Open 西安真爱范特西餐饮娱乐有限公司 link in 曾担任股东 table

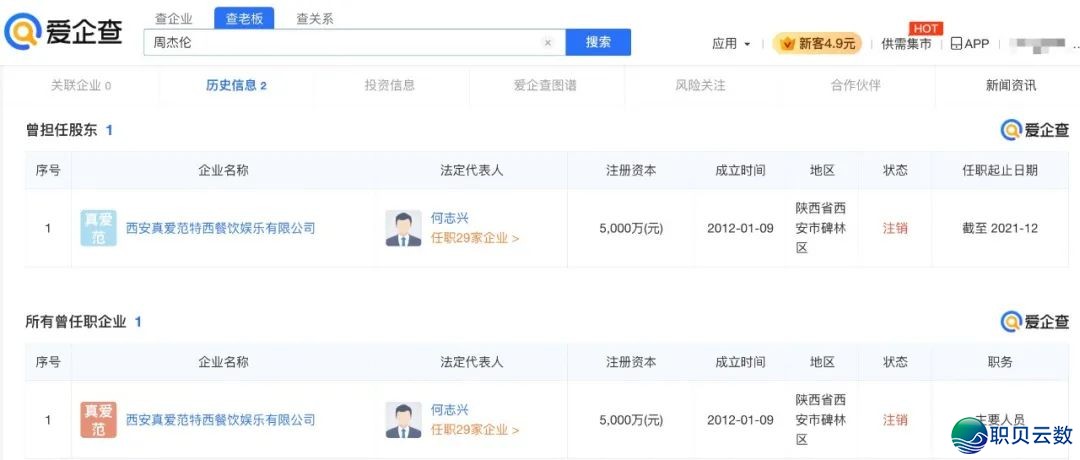click(220, 228)
